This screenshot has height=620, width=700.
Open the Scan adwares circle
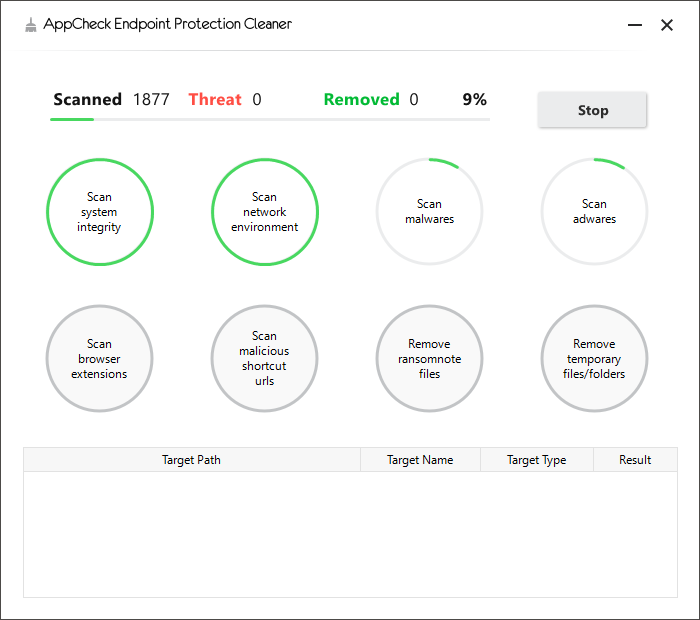pyautogui.click(x=594, y=212)
